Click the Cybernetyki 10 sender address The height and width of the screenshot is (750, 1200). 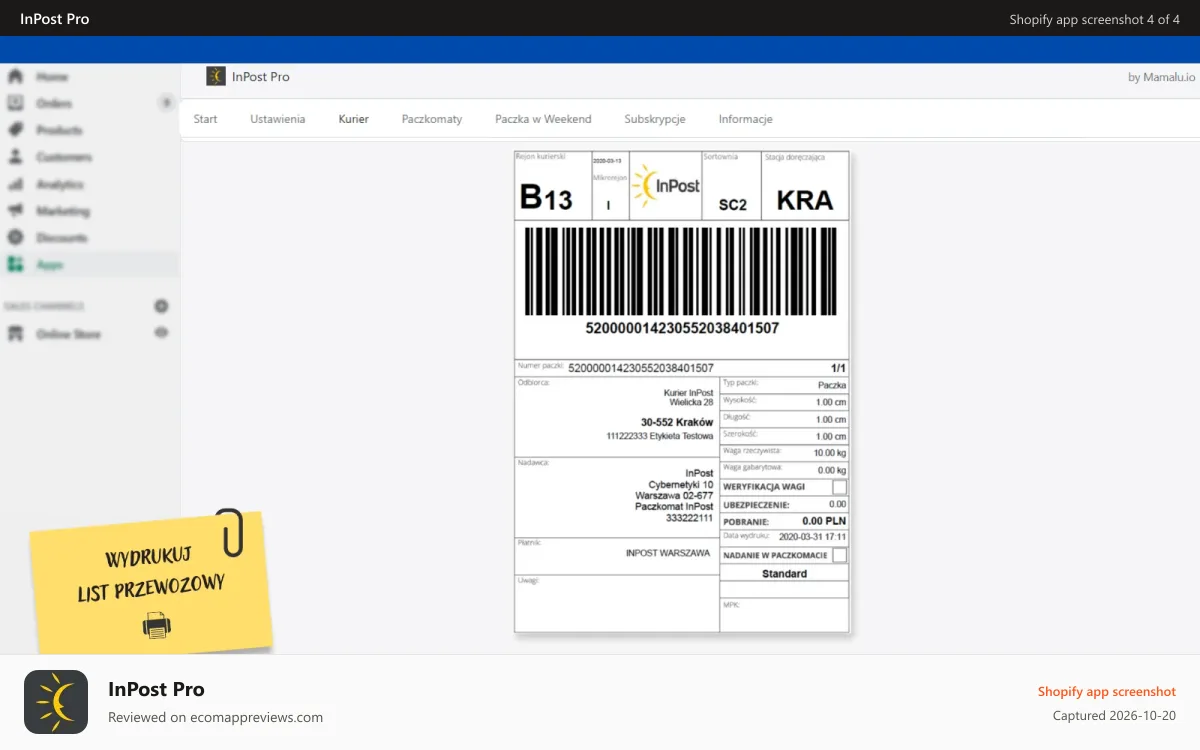(681, 484)
